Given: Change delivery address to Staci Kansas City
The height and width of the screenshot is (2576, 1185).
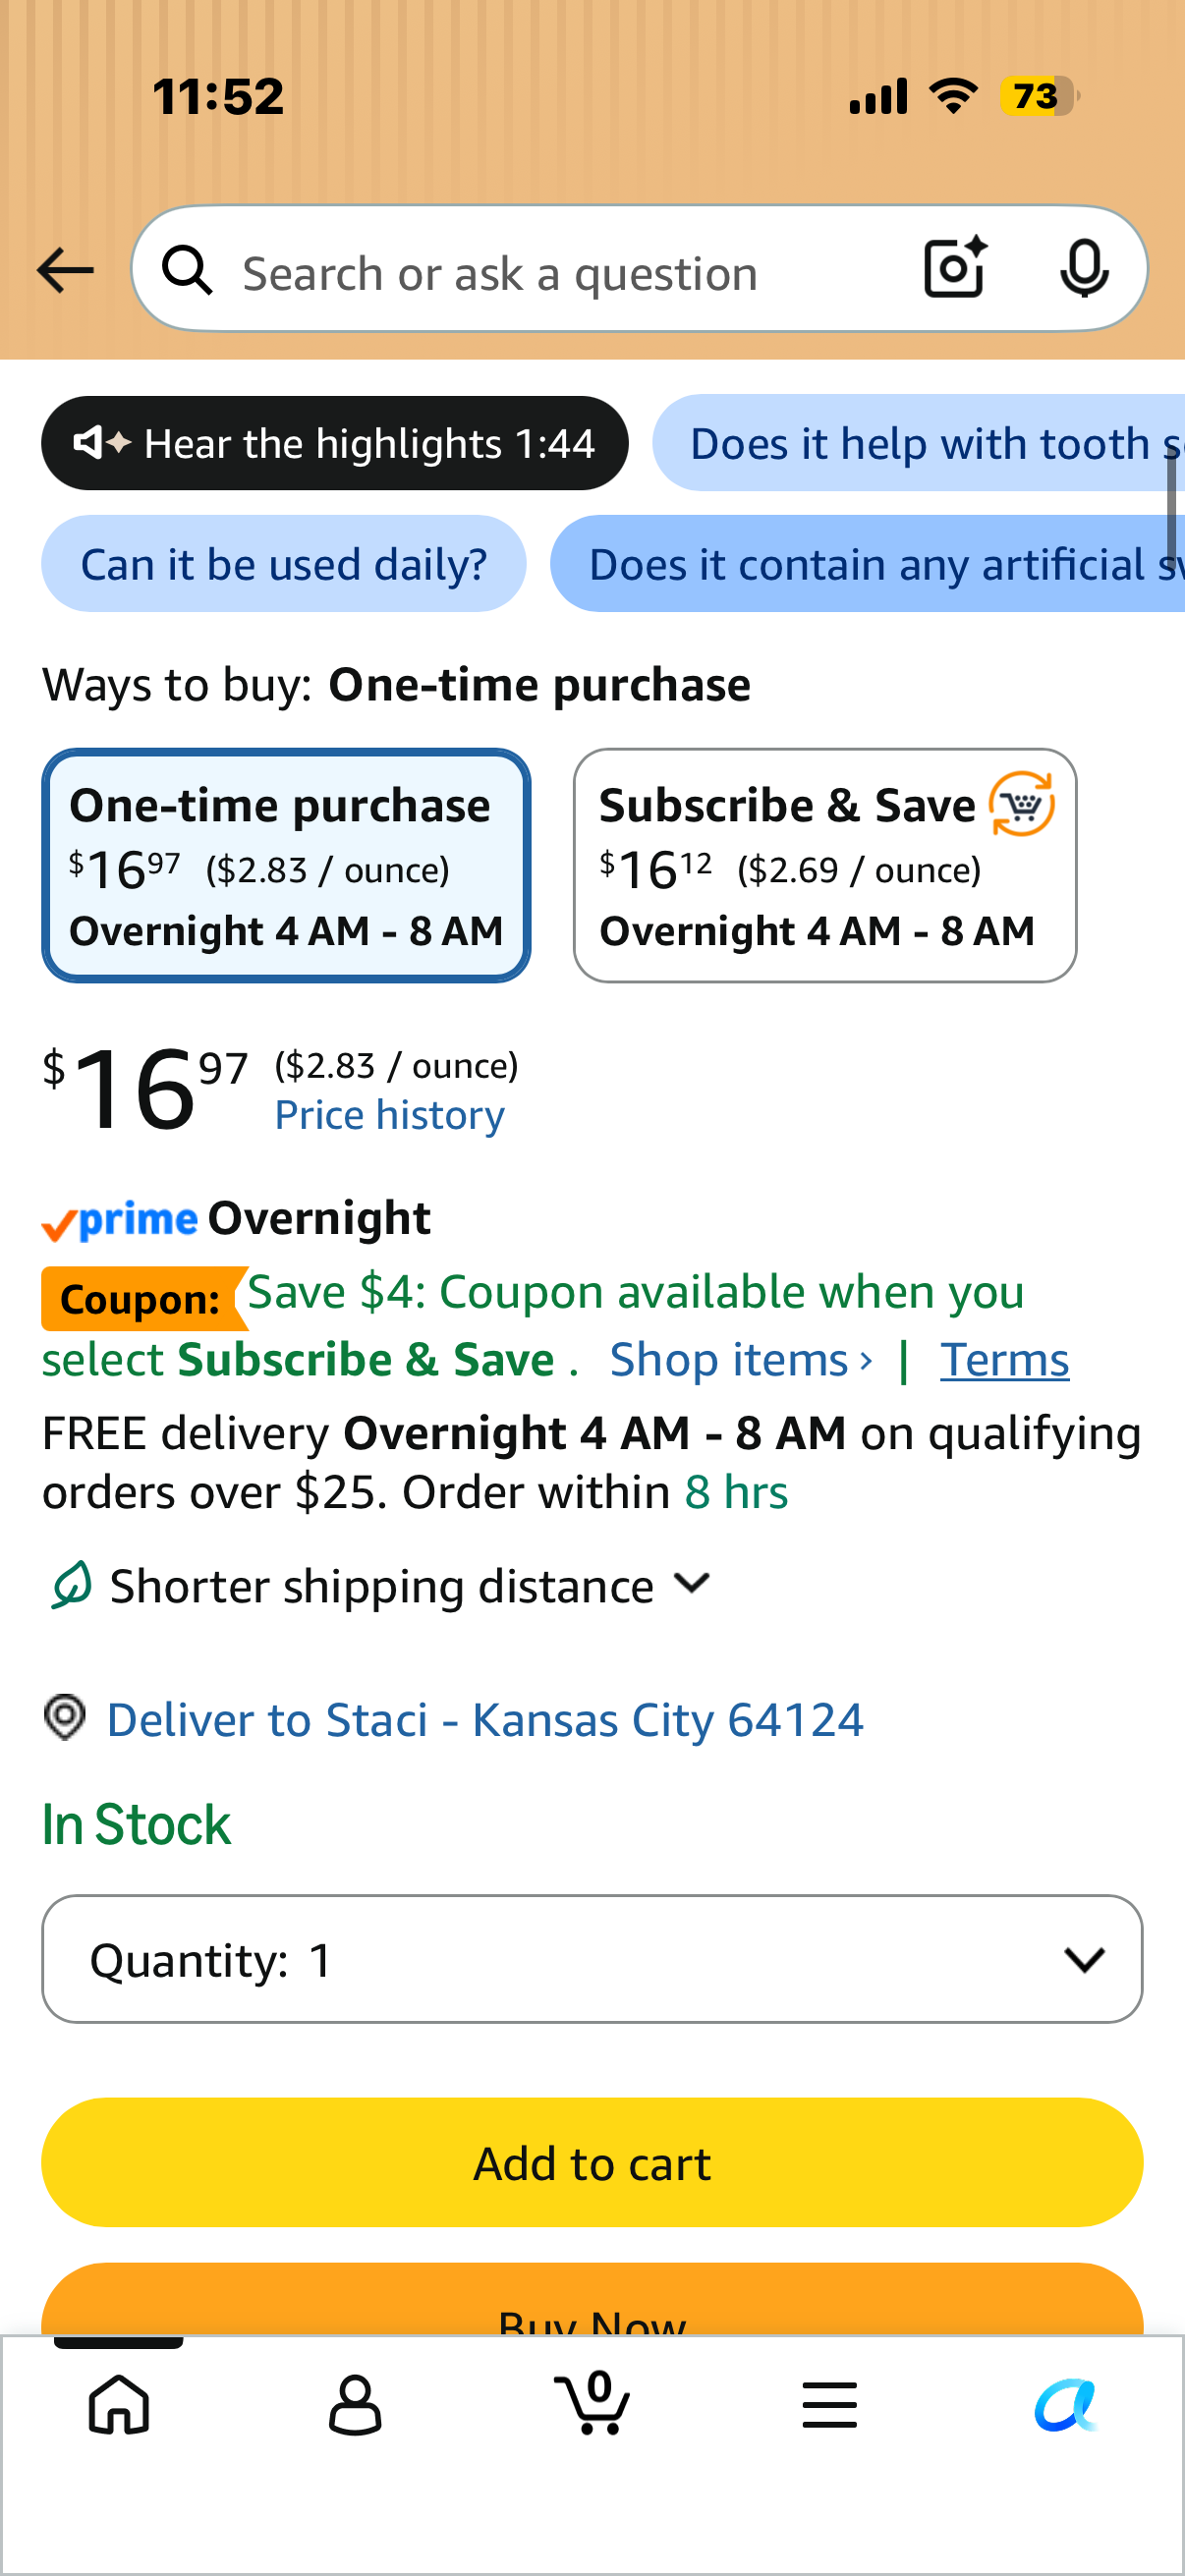Looking at the screenshot, I should coord(485,1720).
